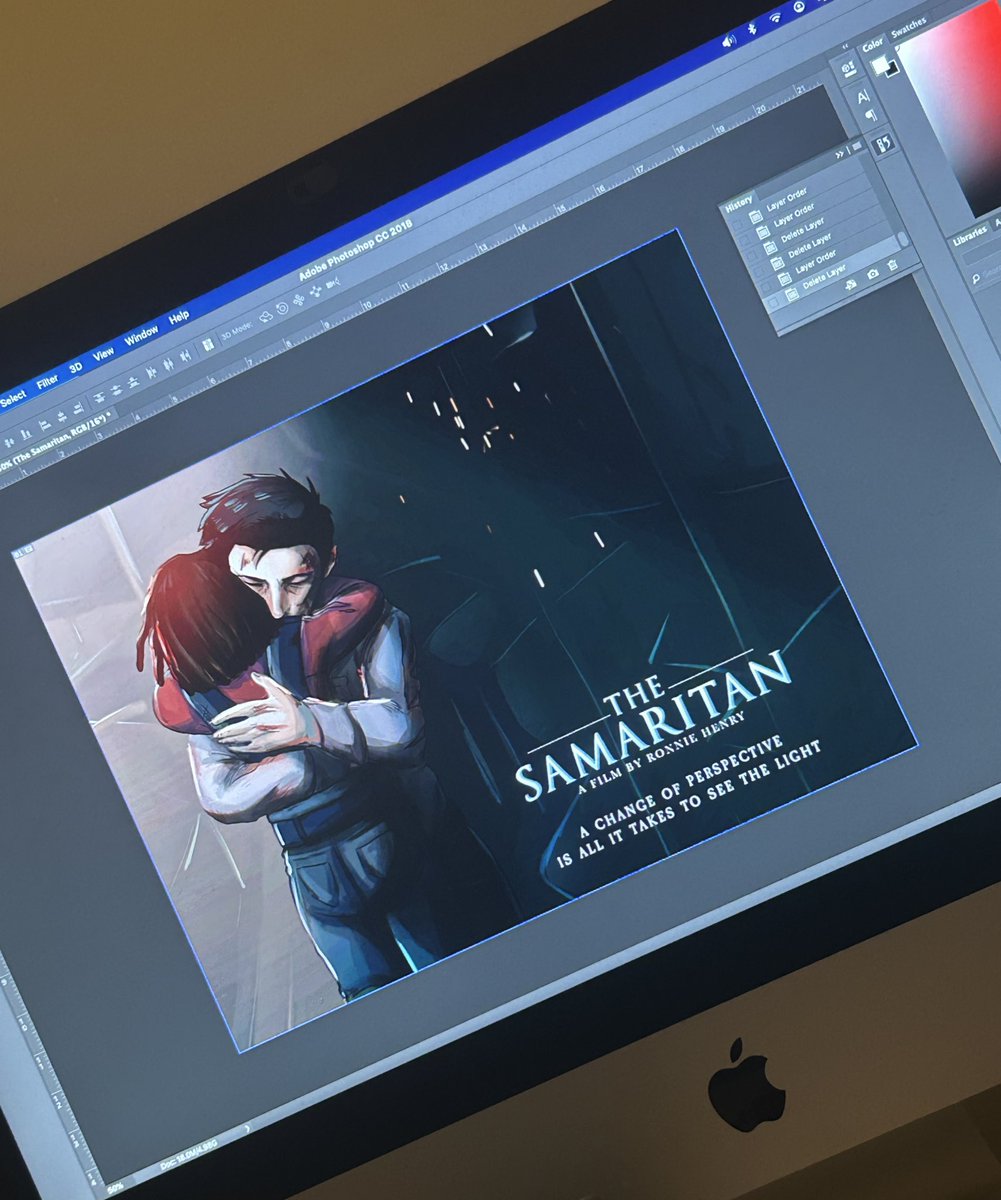This screenshot has height=1200, width=1001.
Task: Open the macOS Wi-Fi menu icon
Action: click(x=775, y=17)
